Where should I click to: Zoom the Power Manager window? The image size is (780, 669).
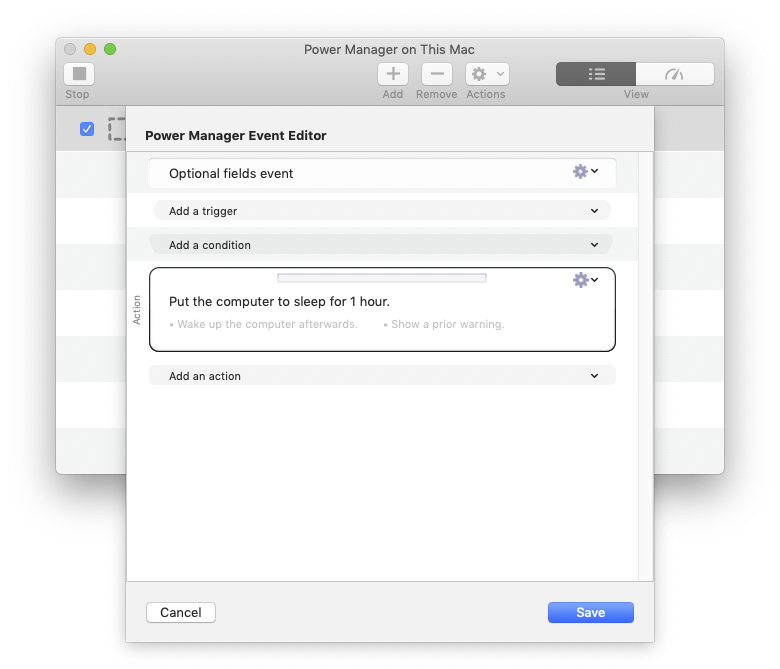(x=110, y=49)
